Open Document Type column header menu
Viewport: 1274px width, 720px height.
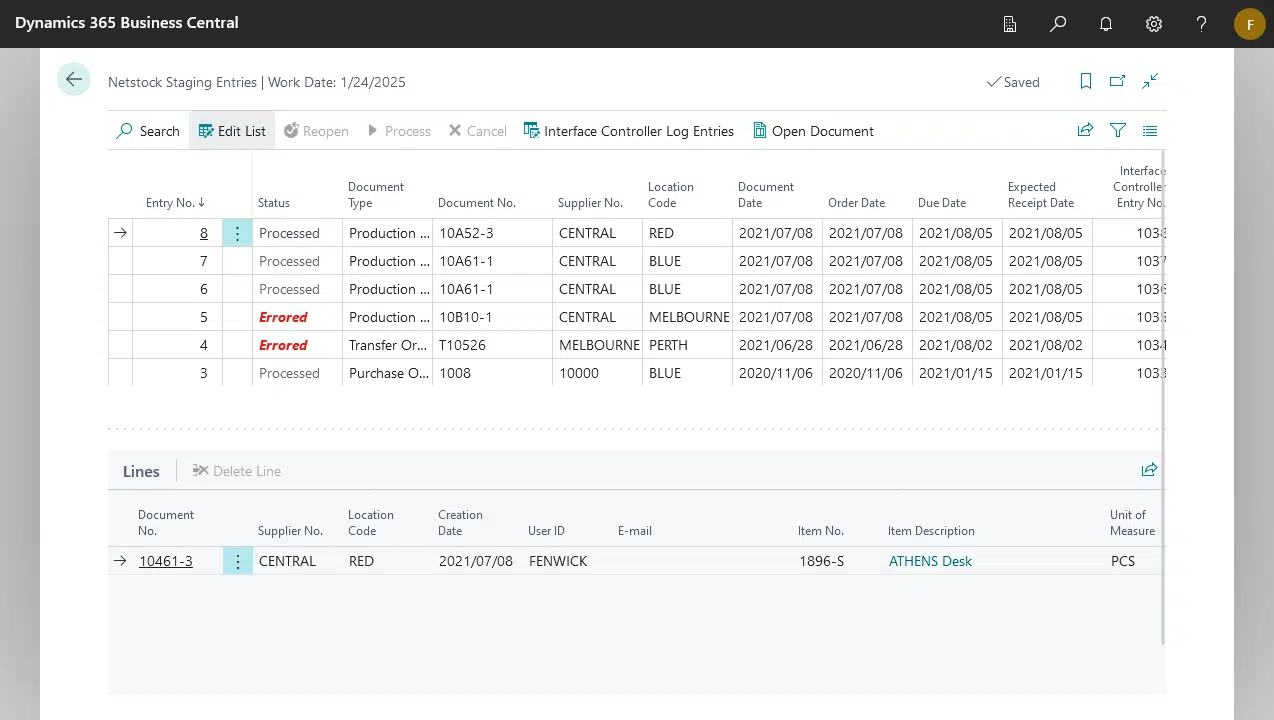376,195
